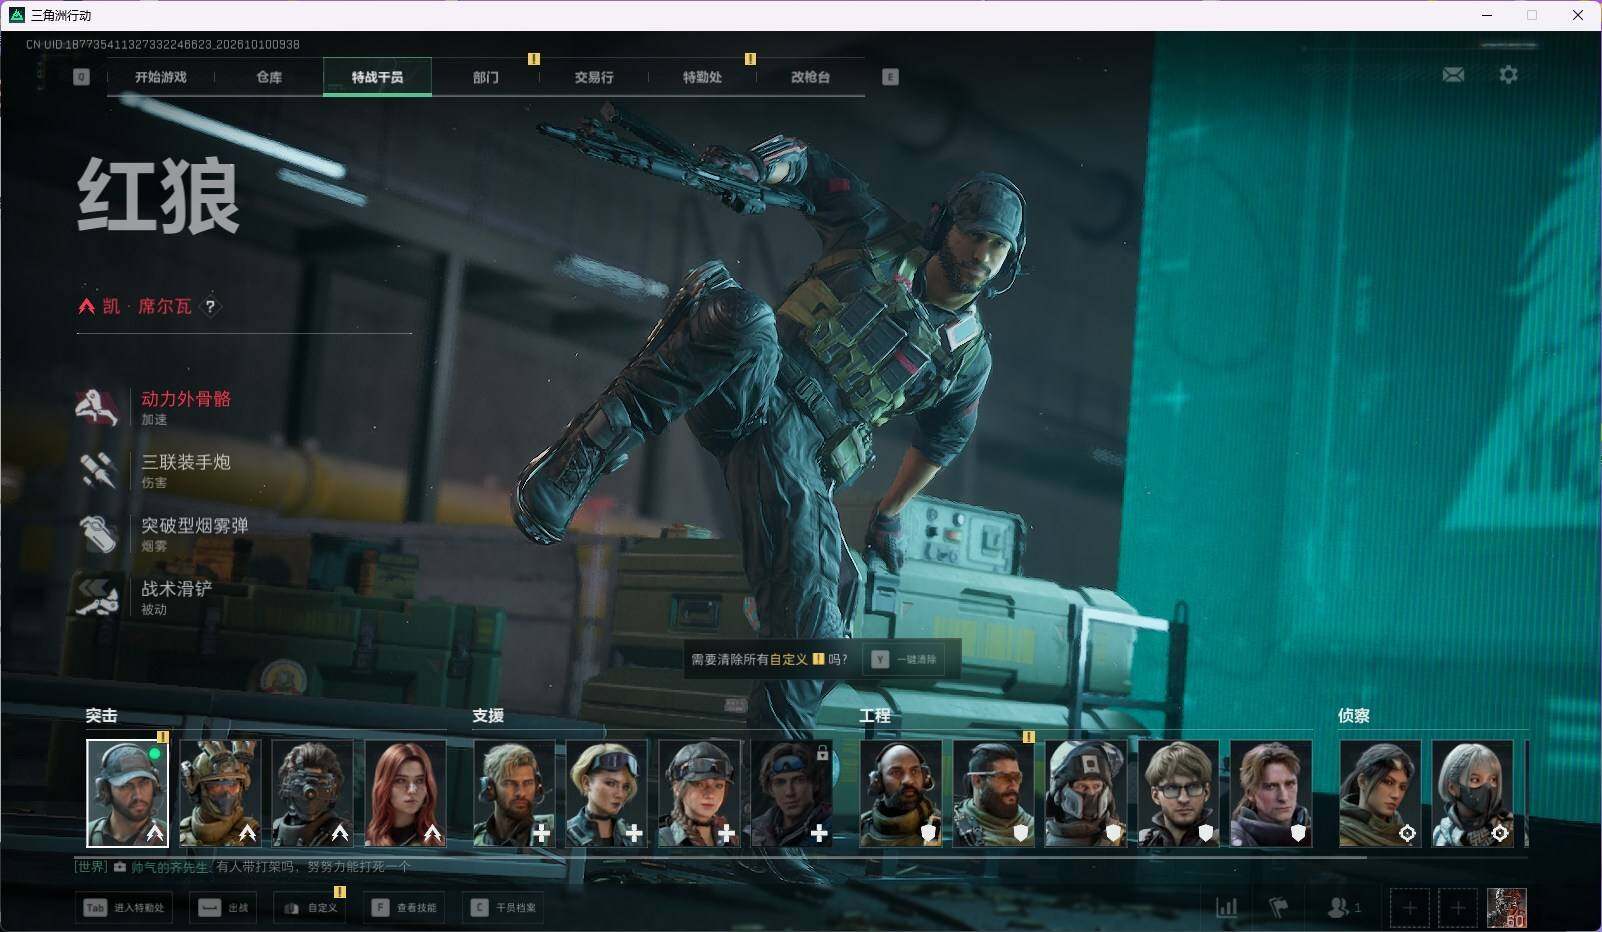Go to the 交易行 tab
The height and width of the screenshot is (932, 1602).
[x=594, y=77]
